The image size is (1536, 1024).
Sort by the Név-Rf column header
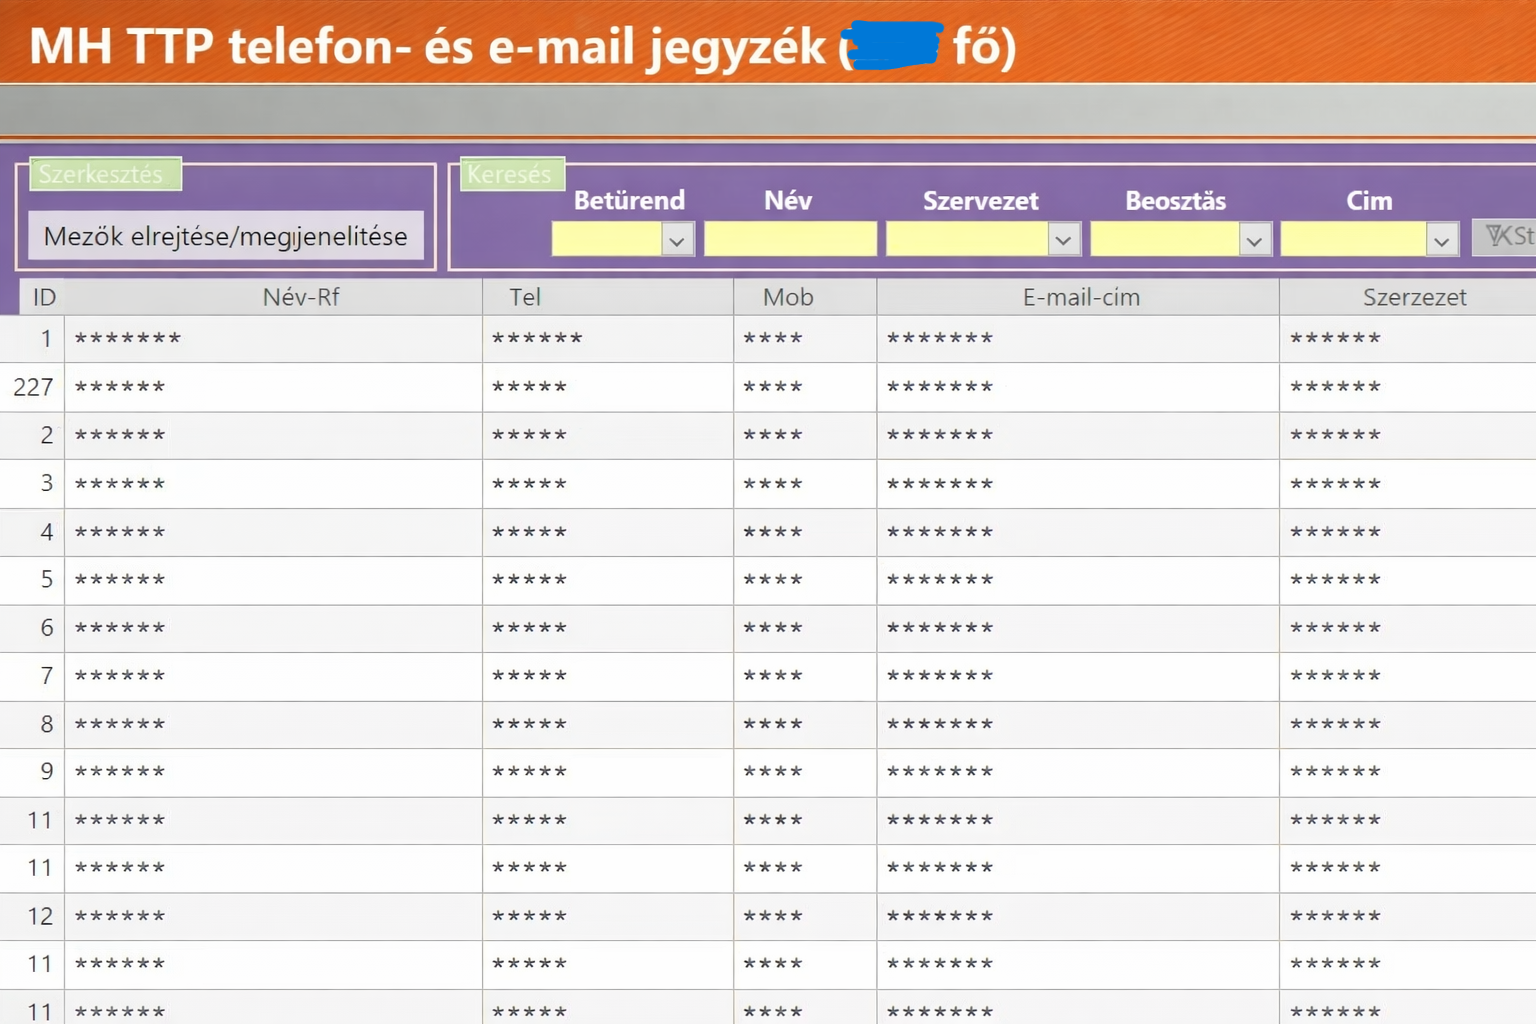[302, 296]
